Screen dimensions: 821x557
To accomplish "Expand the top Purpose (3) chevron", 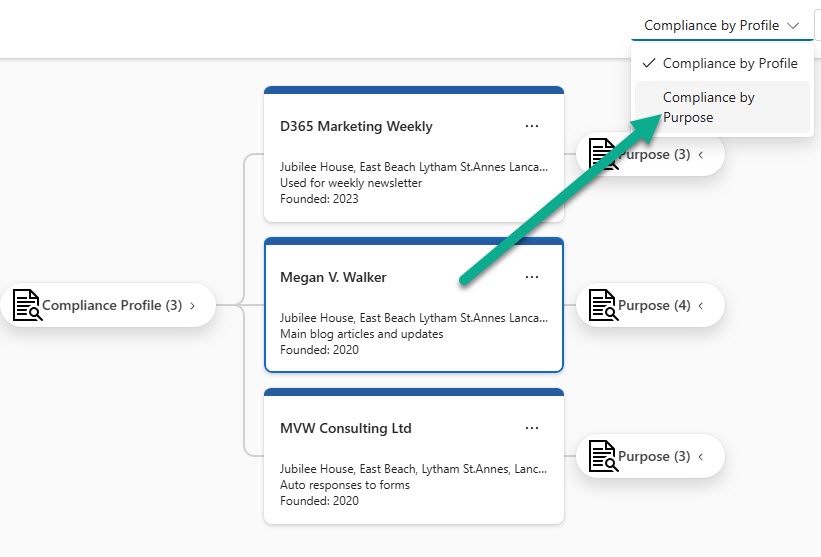I will (701, 155).
